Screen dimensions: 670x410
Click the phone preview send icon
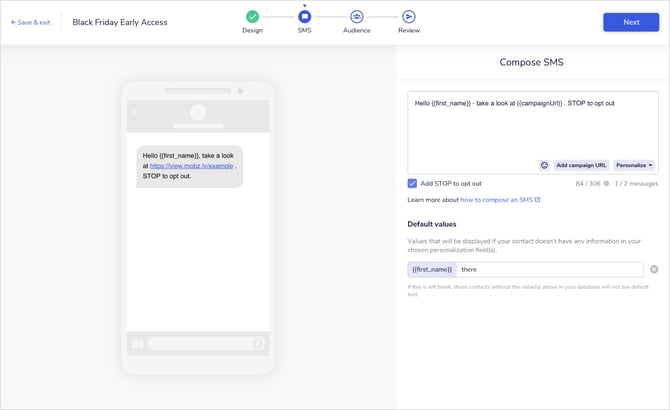258,343
